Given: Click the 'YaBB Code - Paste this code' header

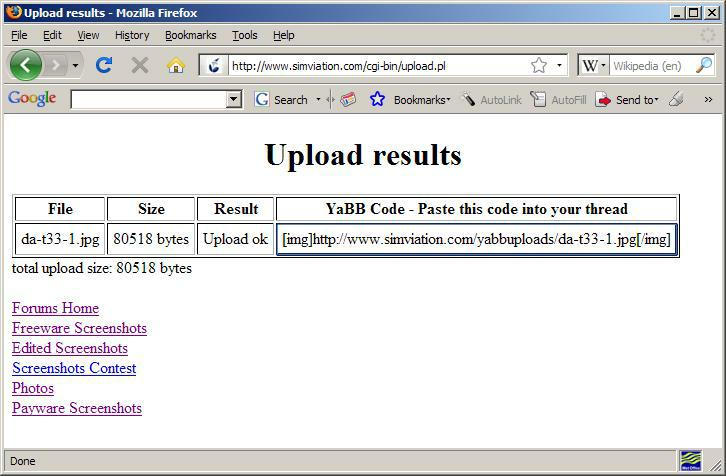Looking at the screenshot, I should coord(476,209).
